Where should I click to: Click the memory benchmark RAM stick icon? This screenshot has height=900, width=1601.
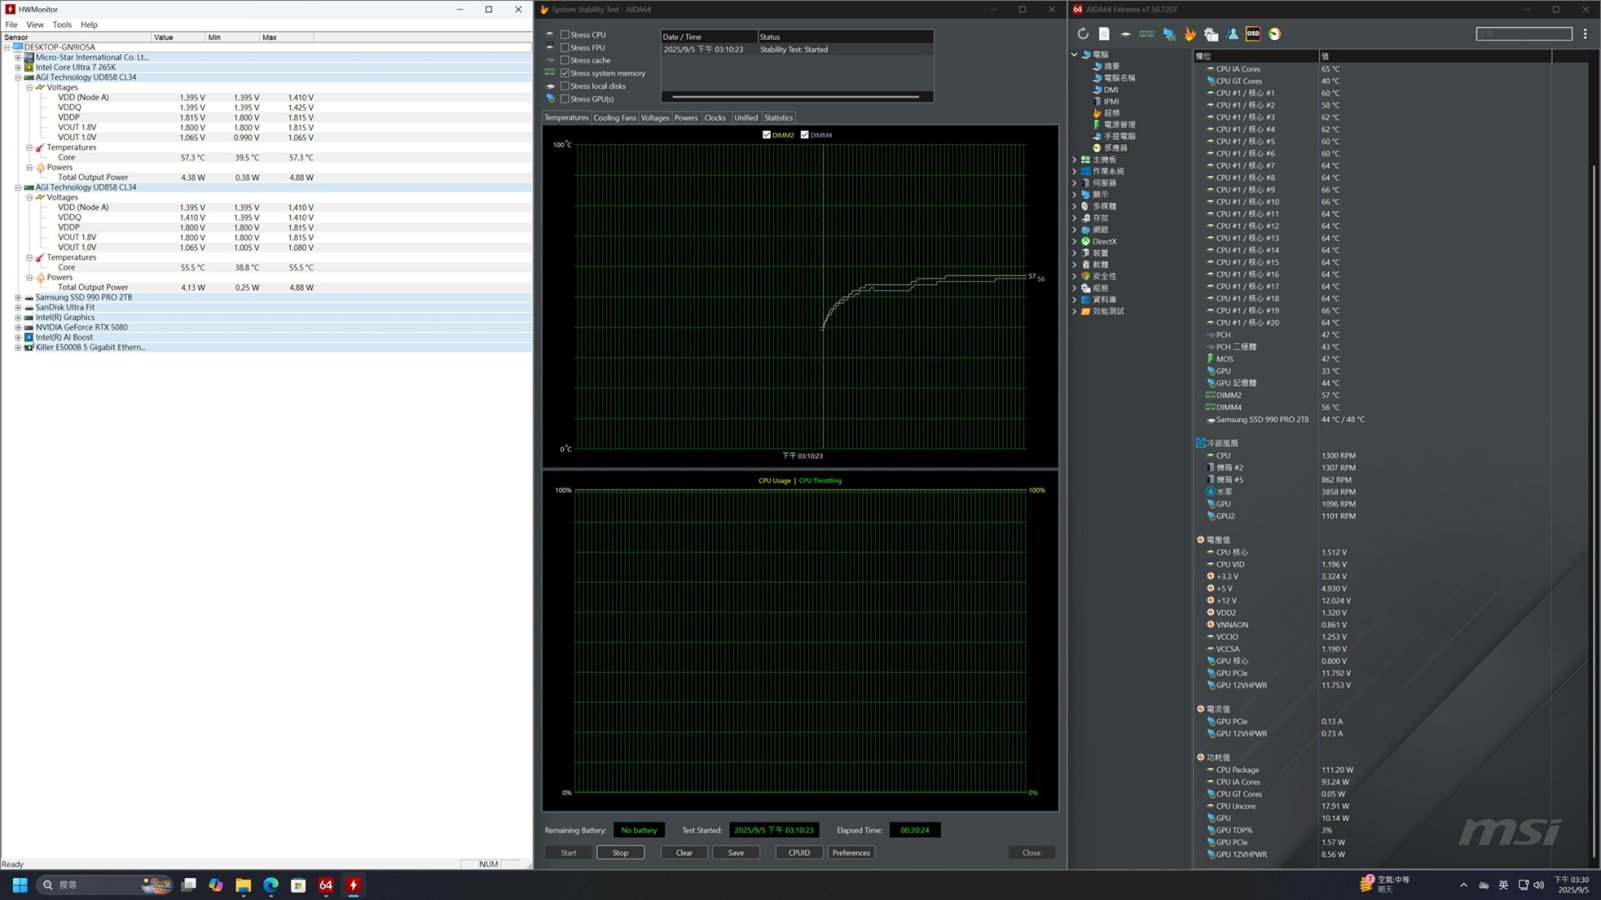pyautogui.click(x=1147, y=34)
